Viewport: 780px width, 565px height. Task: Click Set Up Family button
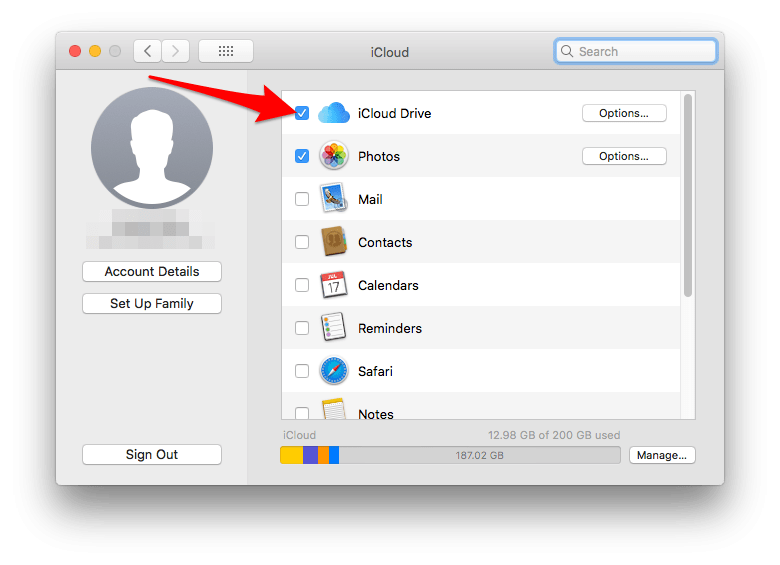click(x=152, y=303)
